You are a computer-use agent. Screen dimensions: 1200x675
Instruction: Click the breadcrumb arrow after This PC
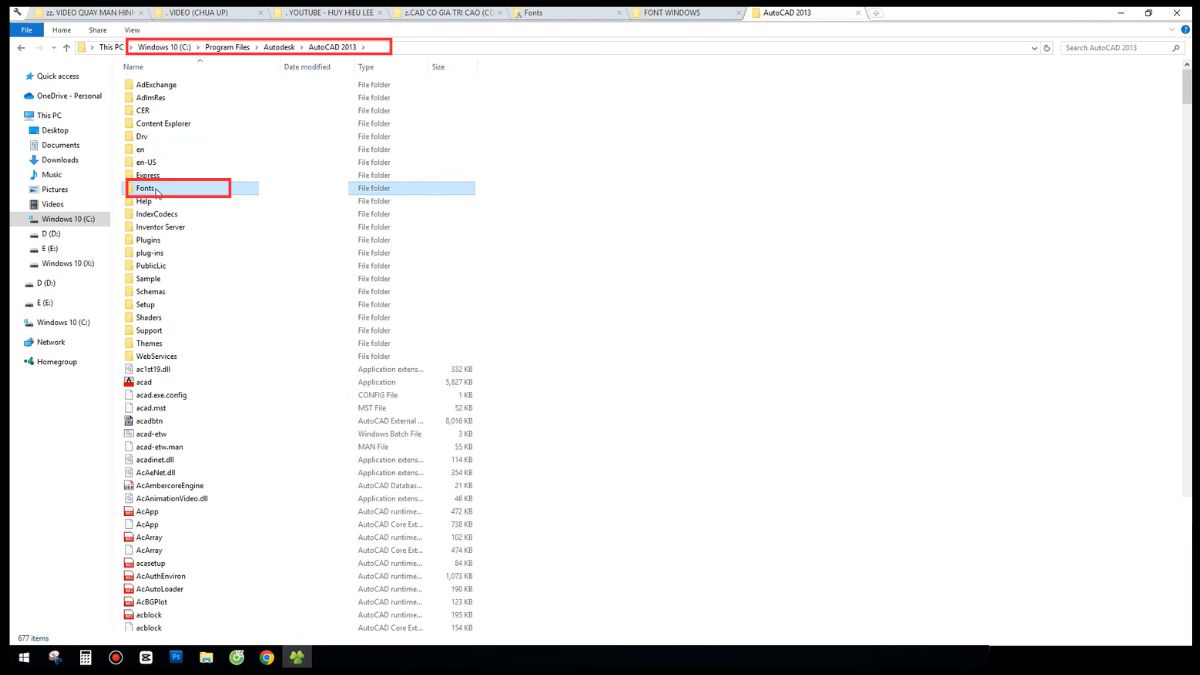tap(131, 47)
